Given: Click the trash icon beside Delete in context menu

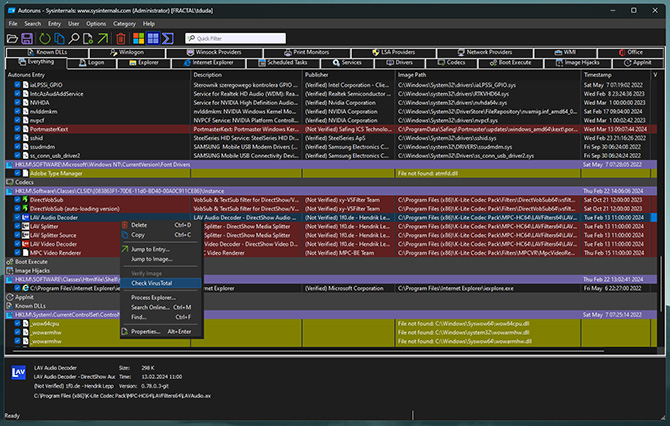Looking at the screenshot, I should 125,225.
